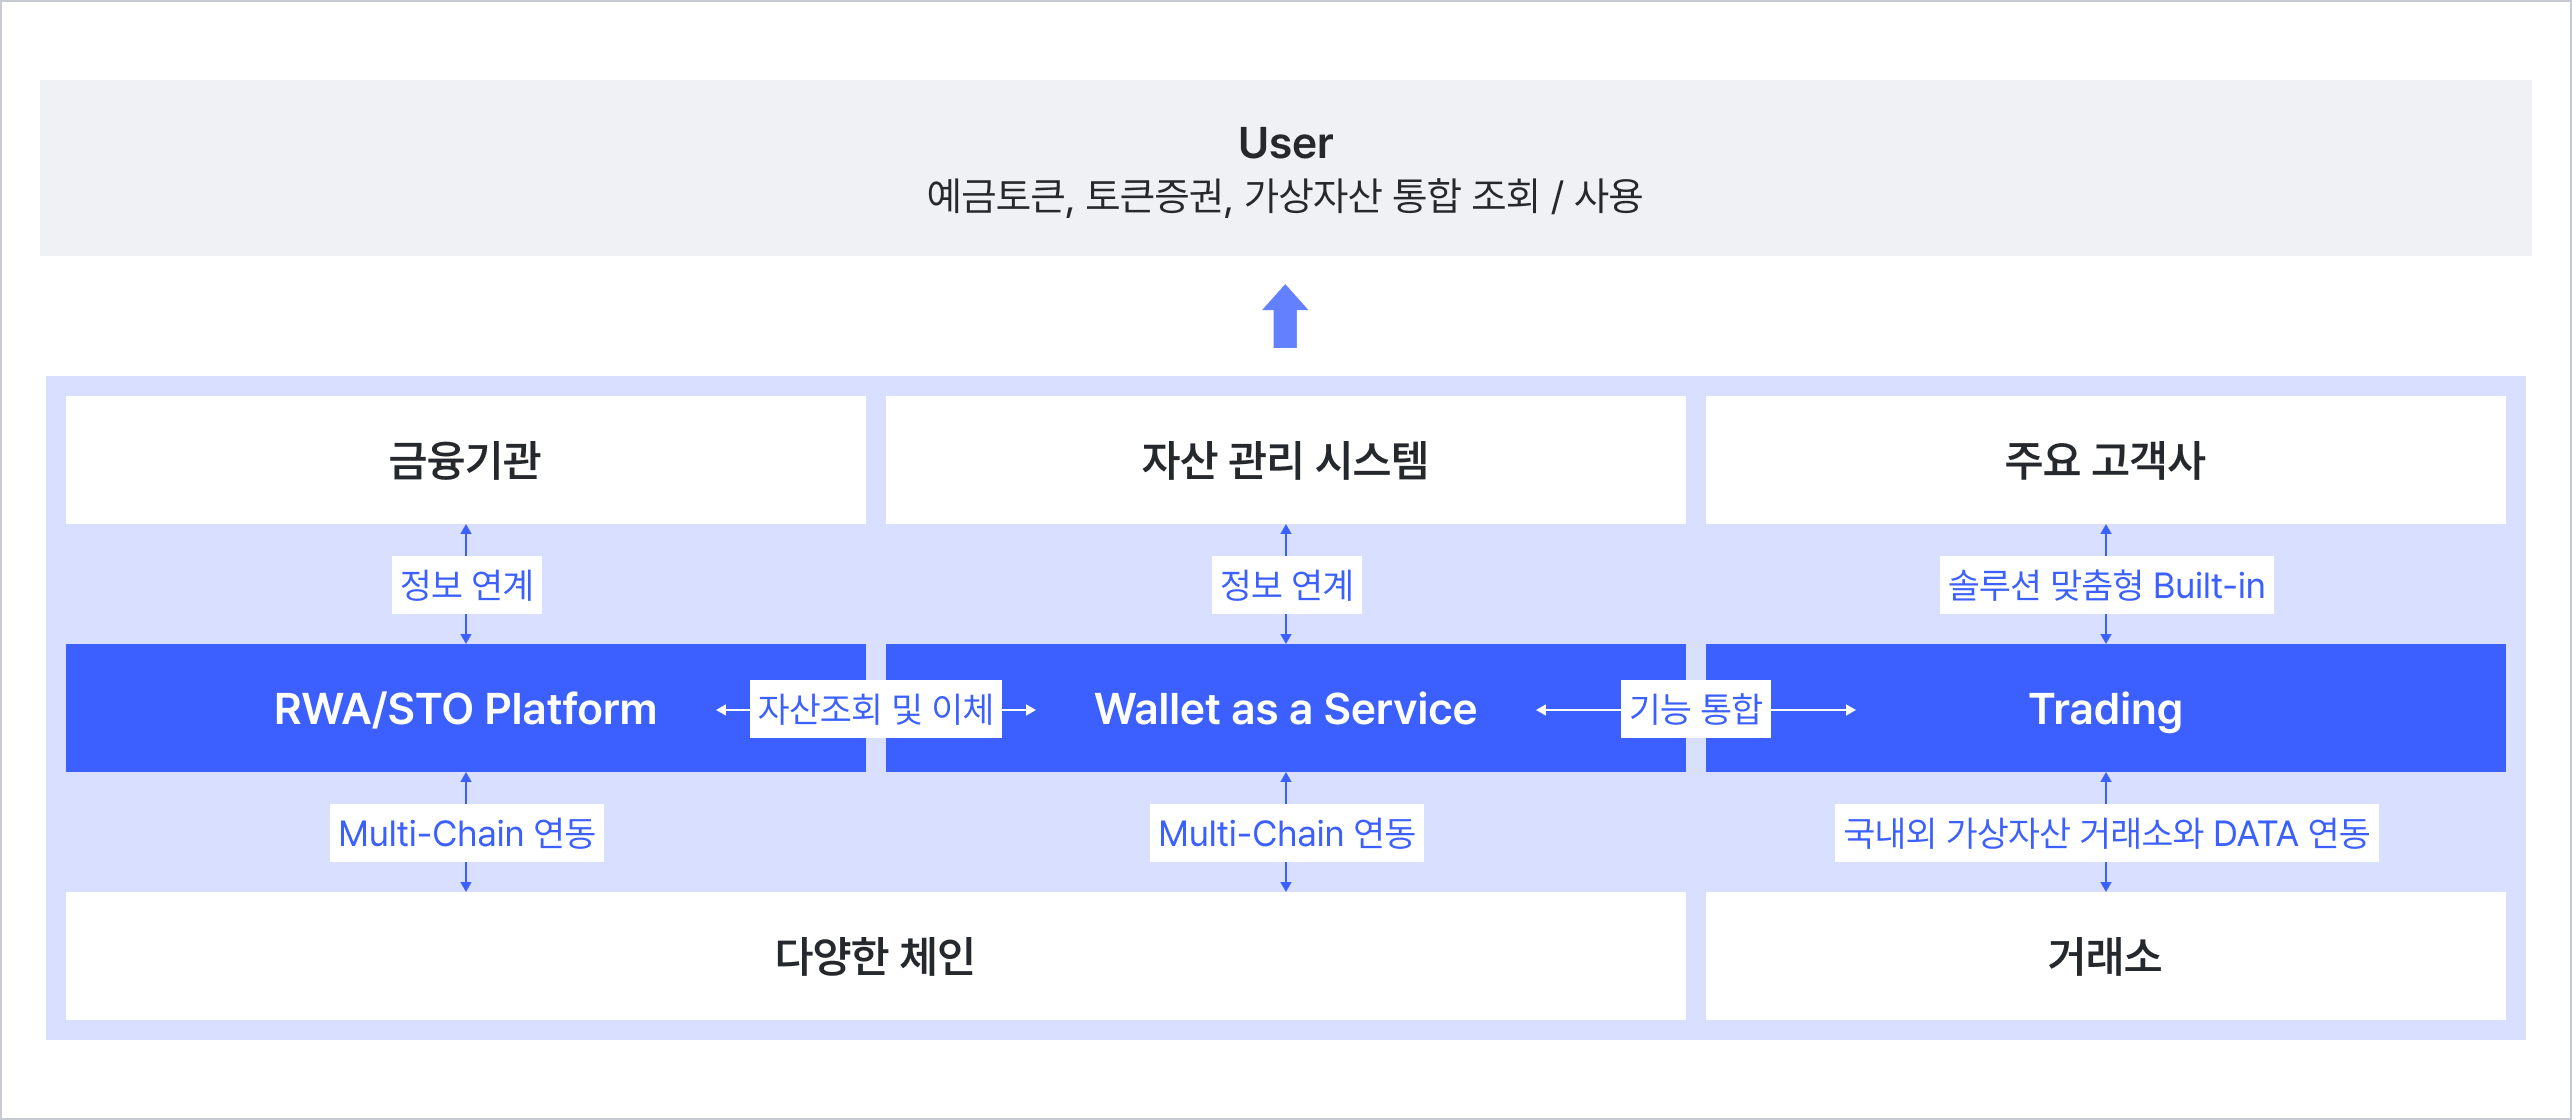Select the 자산 관리 시스템 box
This screenshot has height=1120, width=2572.
(1285, 460)
